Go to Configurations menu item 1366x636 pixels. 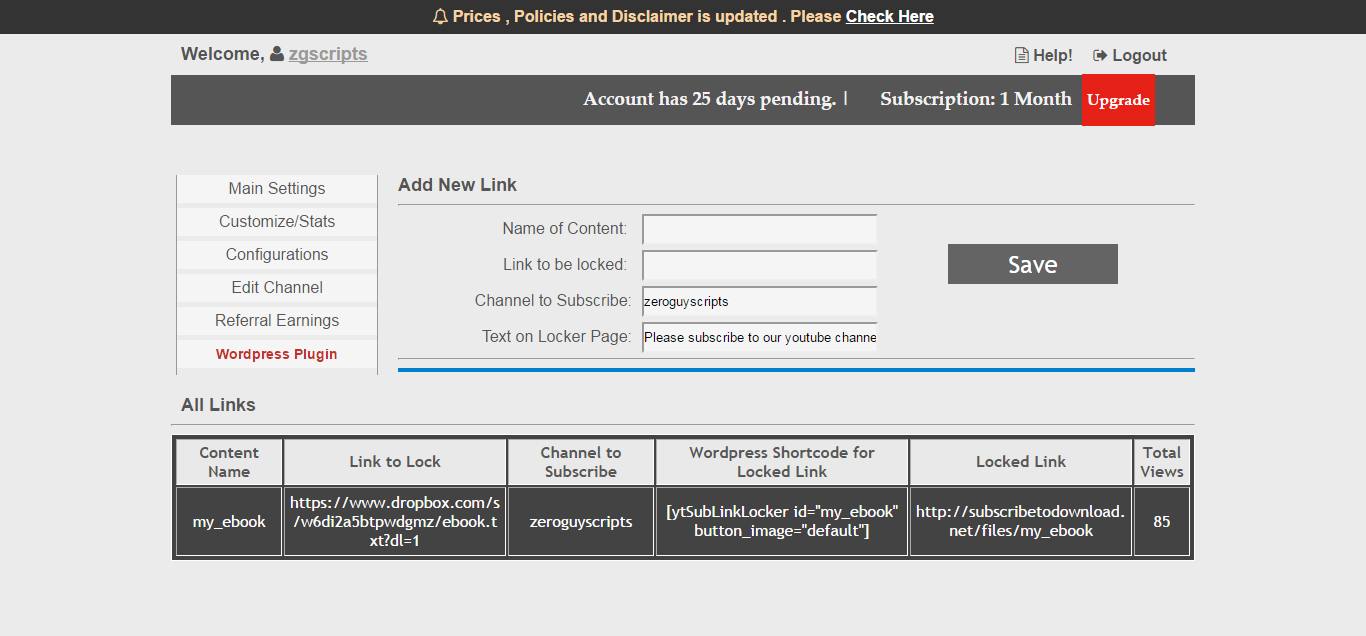[277, 255]
